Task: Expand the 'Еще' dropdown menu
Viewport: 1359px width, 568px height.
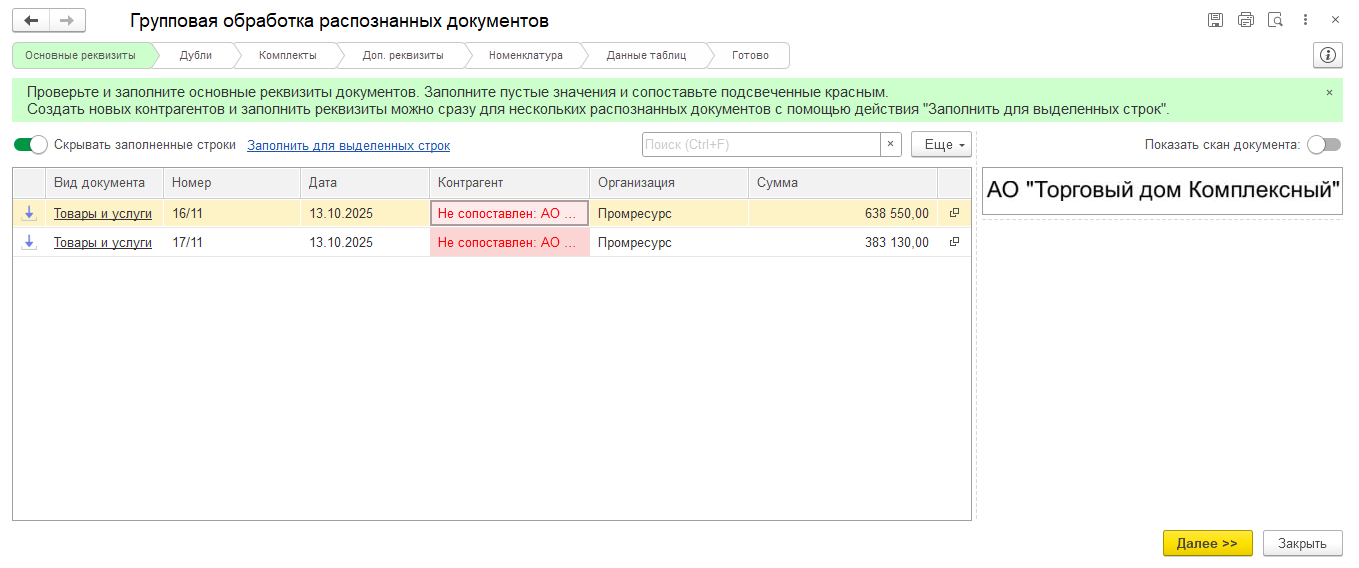Action: pos(941,145)
